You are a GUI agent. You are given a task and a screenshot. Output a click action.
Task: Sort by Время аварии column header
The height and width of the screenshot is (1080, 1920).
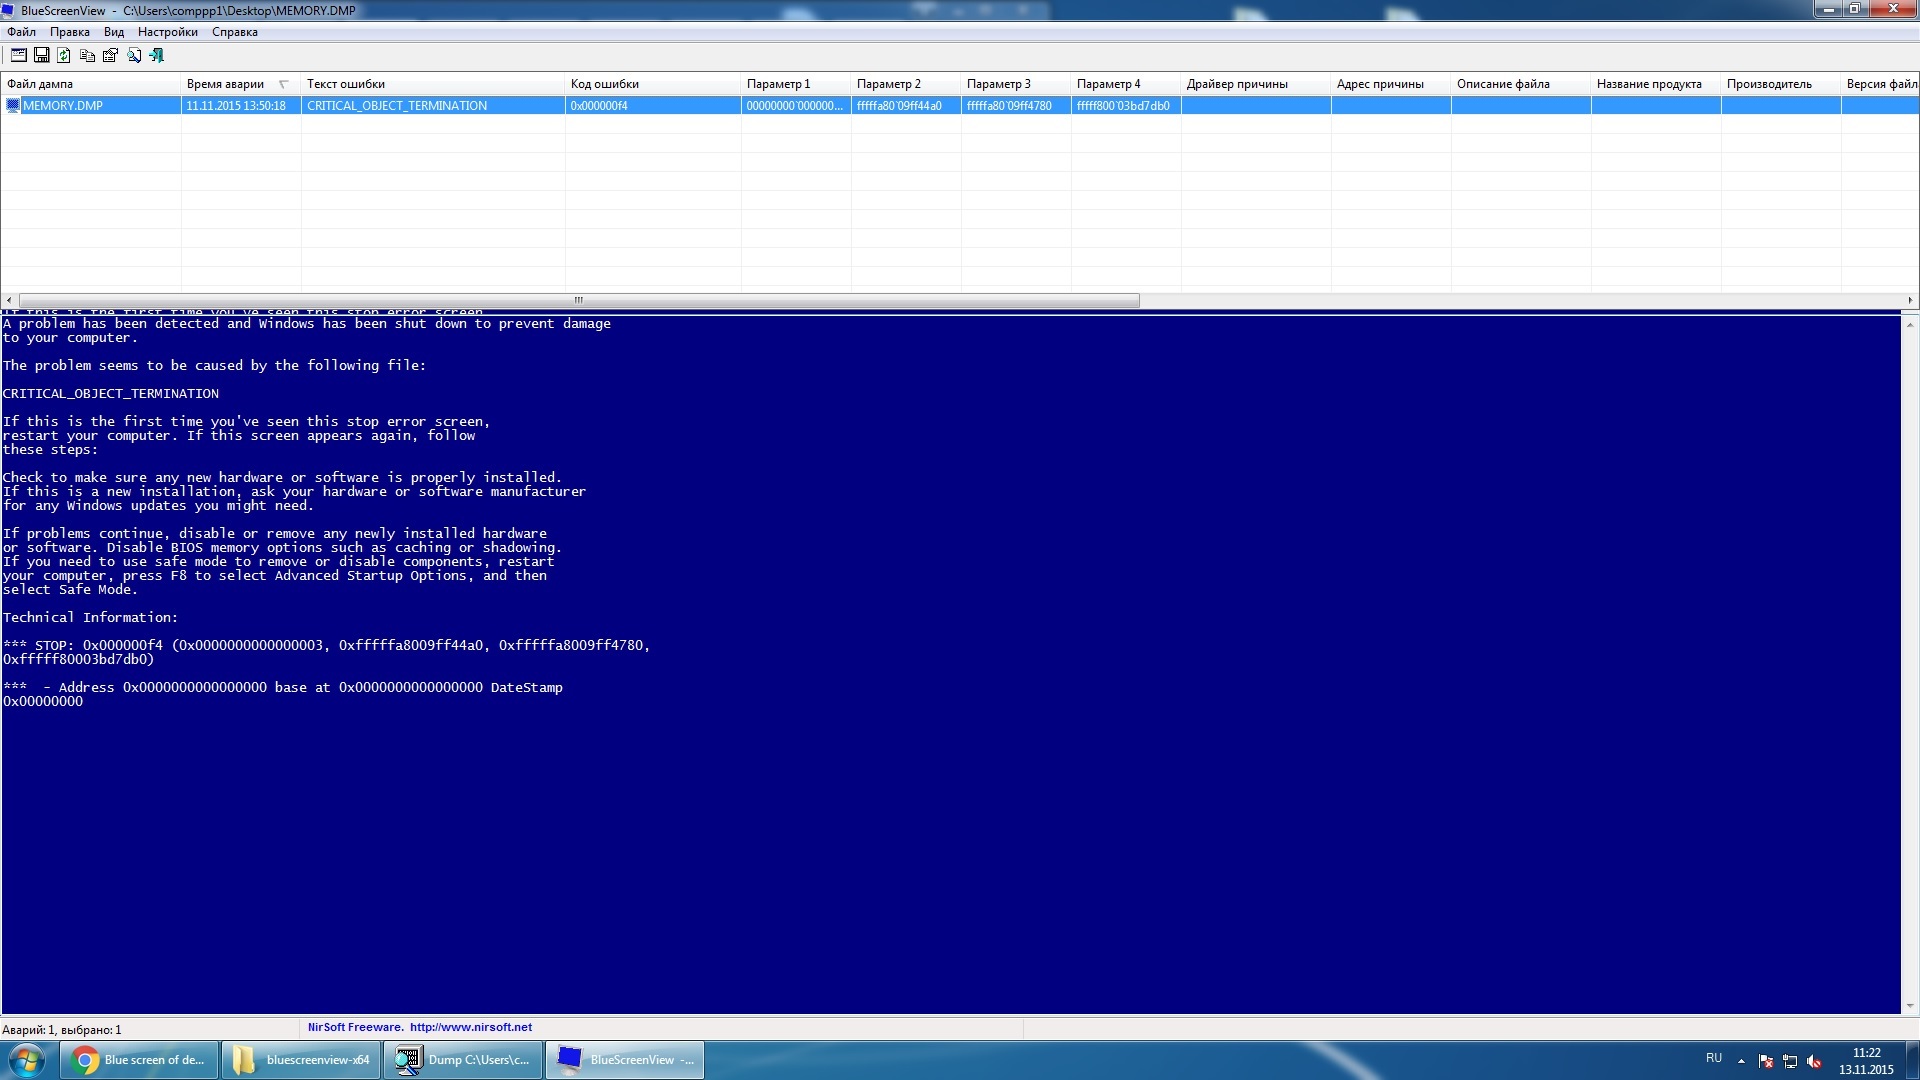pos(240,84)
